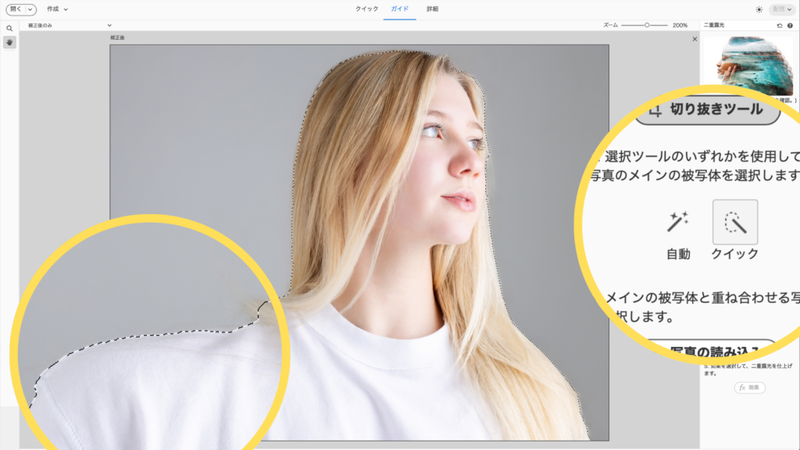The width and height of the screenshot is (800, 450).
Task: Open the 補正後のみ view dropdown
Action: coord(69,25)
